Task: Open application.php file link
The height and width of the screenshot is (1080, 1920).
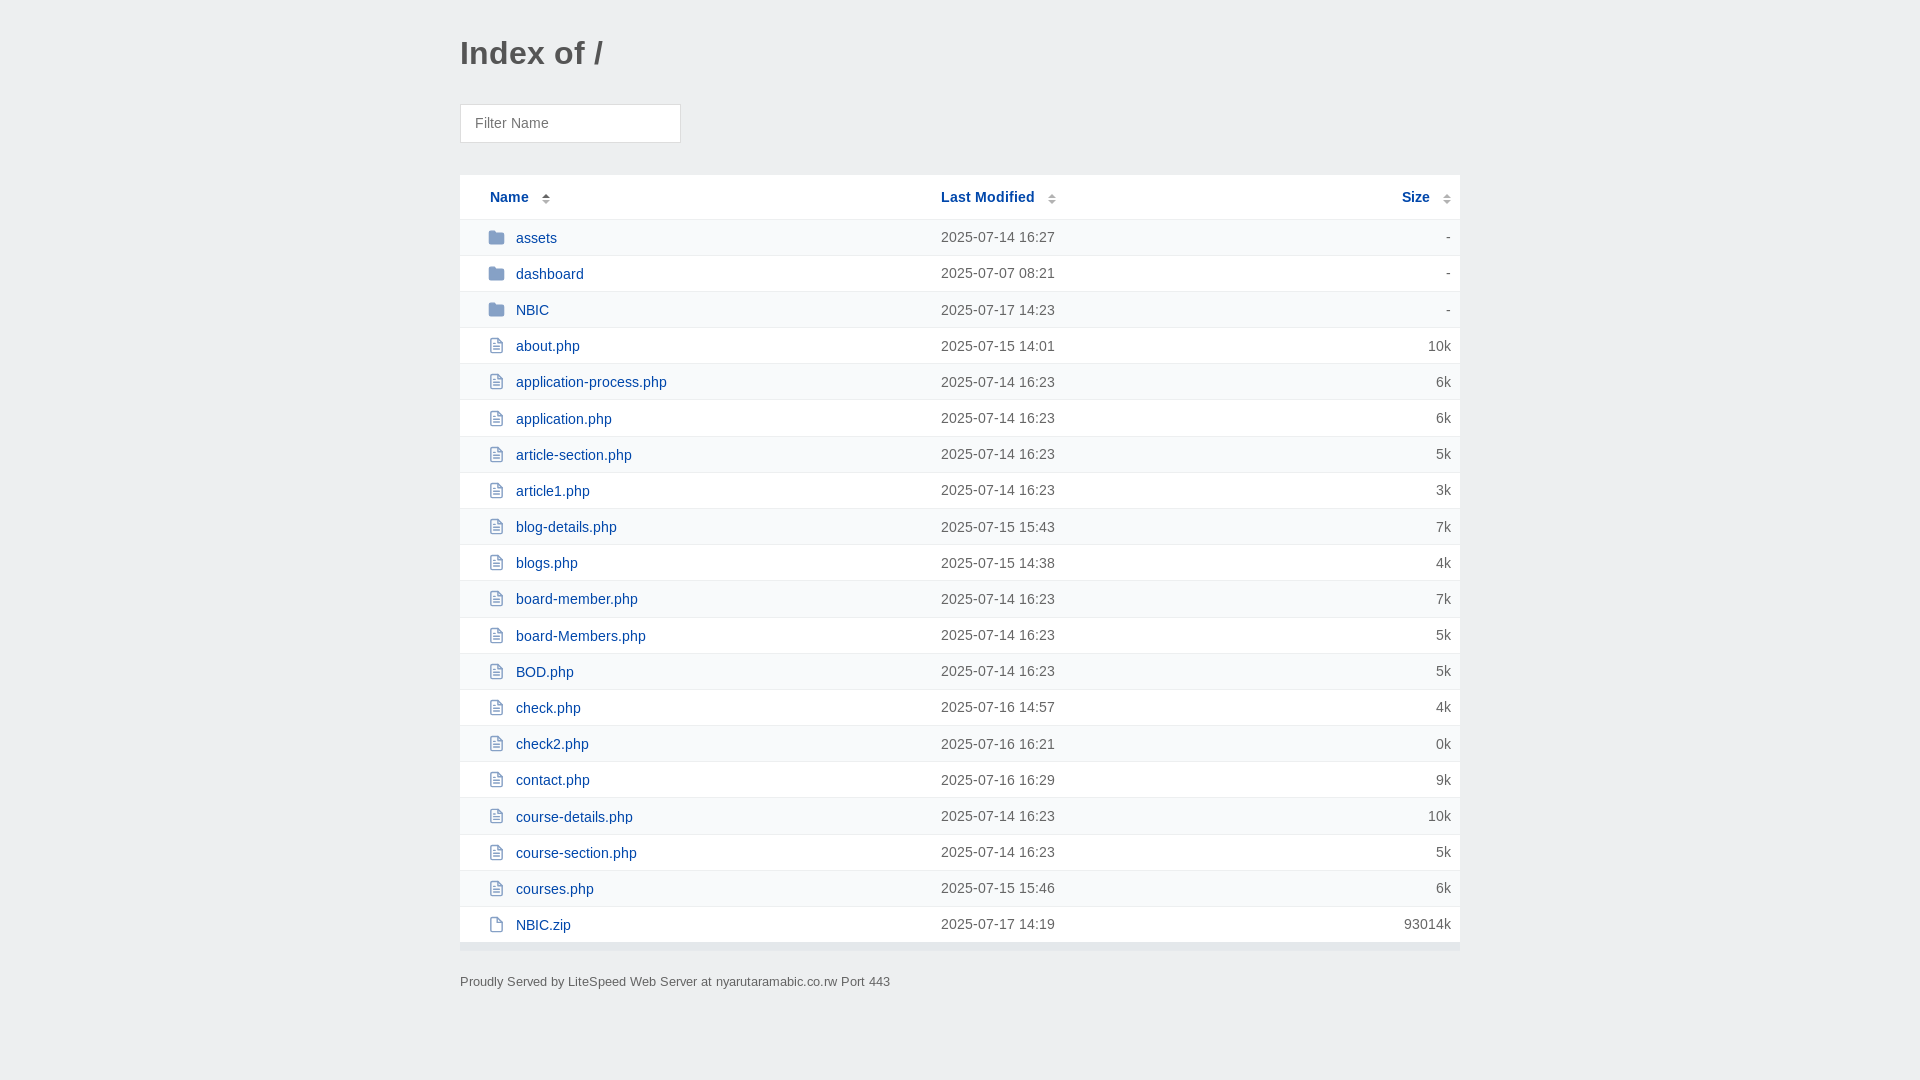Action: coord(564,419)
